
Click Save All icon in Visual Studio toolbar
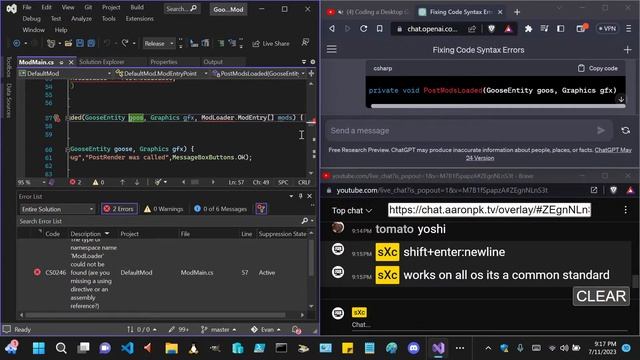[91, 43]
